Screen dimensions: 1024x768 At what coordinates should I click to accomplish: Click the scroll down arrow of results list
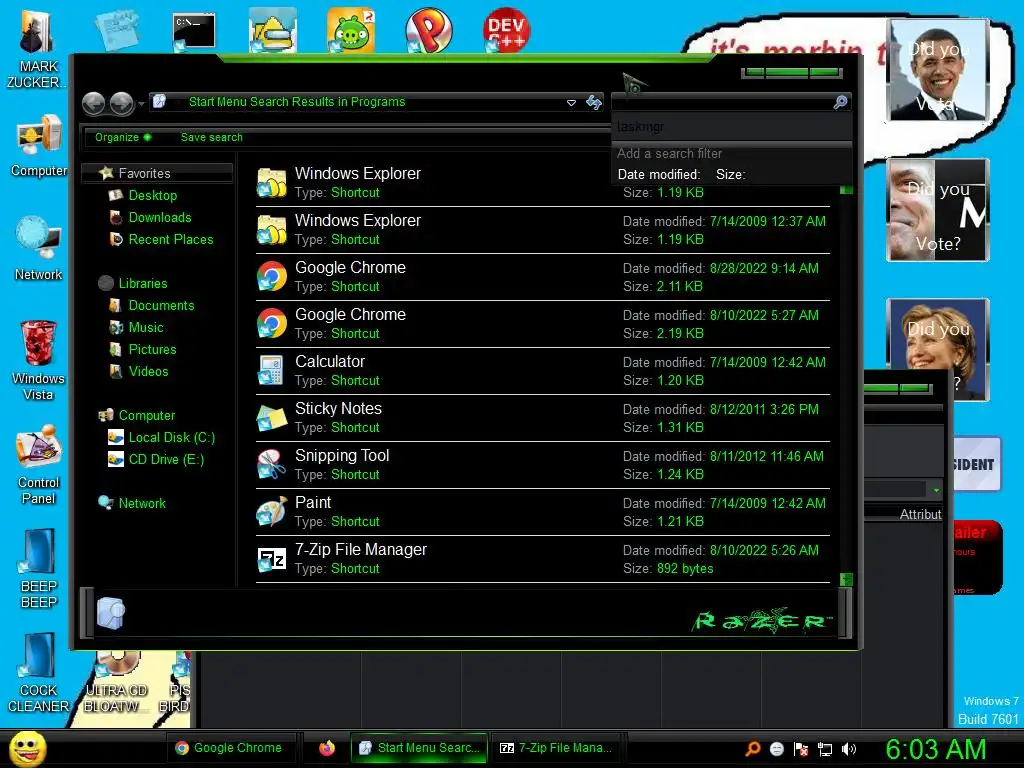[x=846, y=579]
